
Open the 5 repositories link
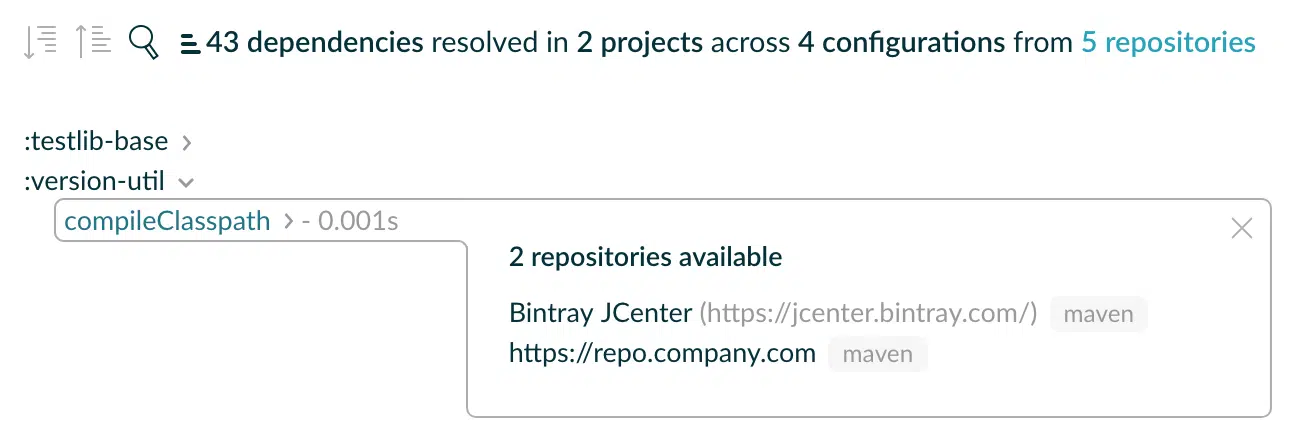(1168, 42)
